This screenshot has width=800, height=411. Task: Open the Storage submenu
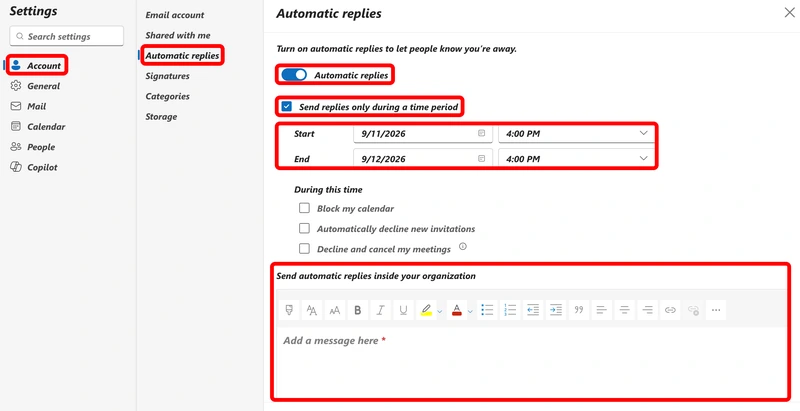[x=161, y=117]
